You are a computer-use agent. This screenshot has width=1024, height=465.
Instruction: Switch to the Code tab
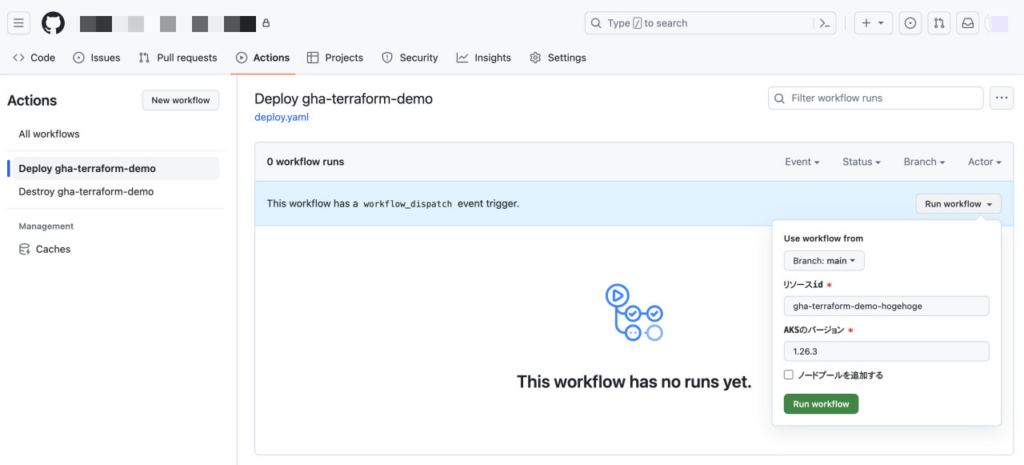pyautogui.click(x=34, y=57)
